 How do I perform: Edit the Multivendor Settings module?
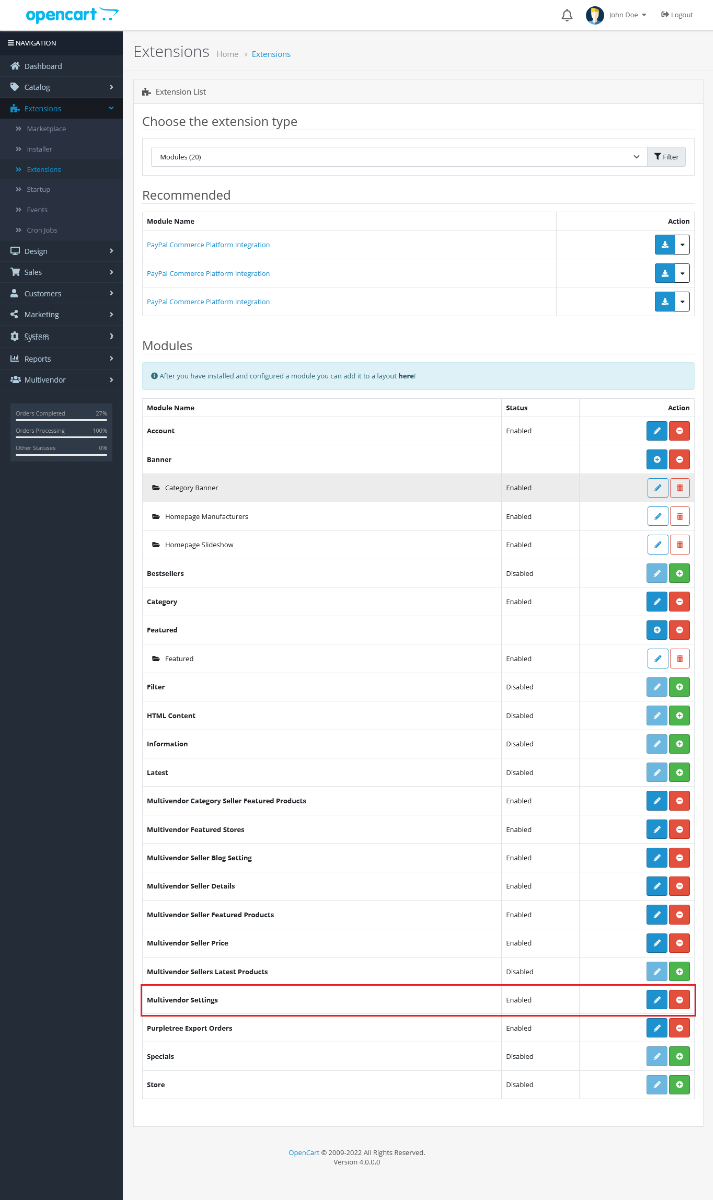tap(657, 1000)
